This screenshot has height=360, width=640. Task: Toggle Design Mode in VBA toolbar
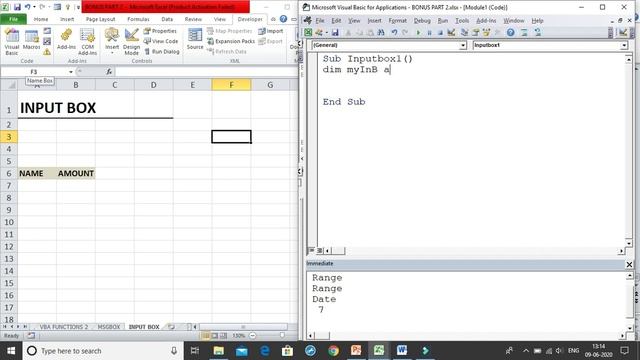coord(451,32)
